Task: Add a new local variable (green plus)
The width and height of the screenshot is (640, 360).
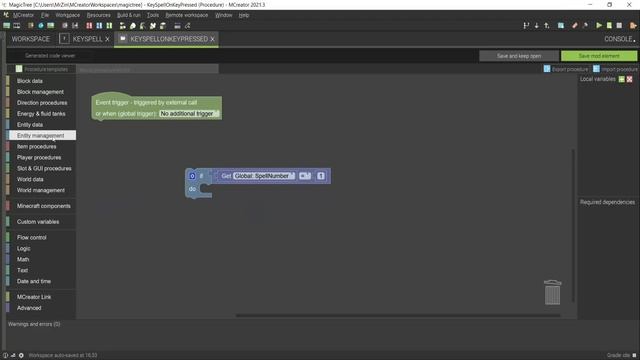Action: pyautogui.click(x=621, y=79)
